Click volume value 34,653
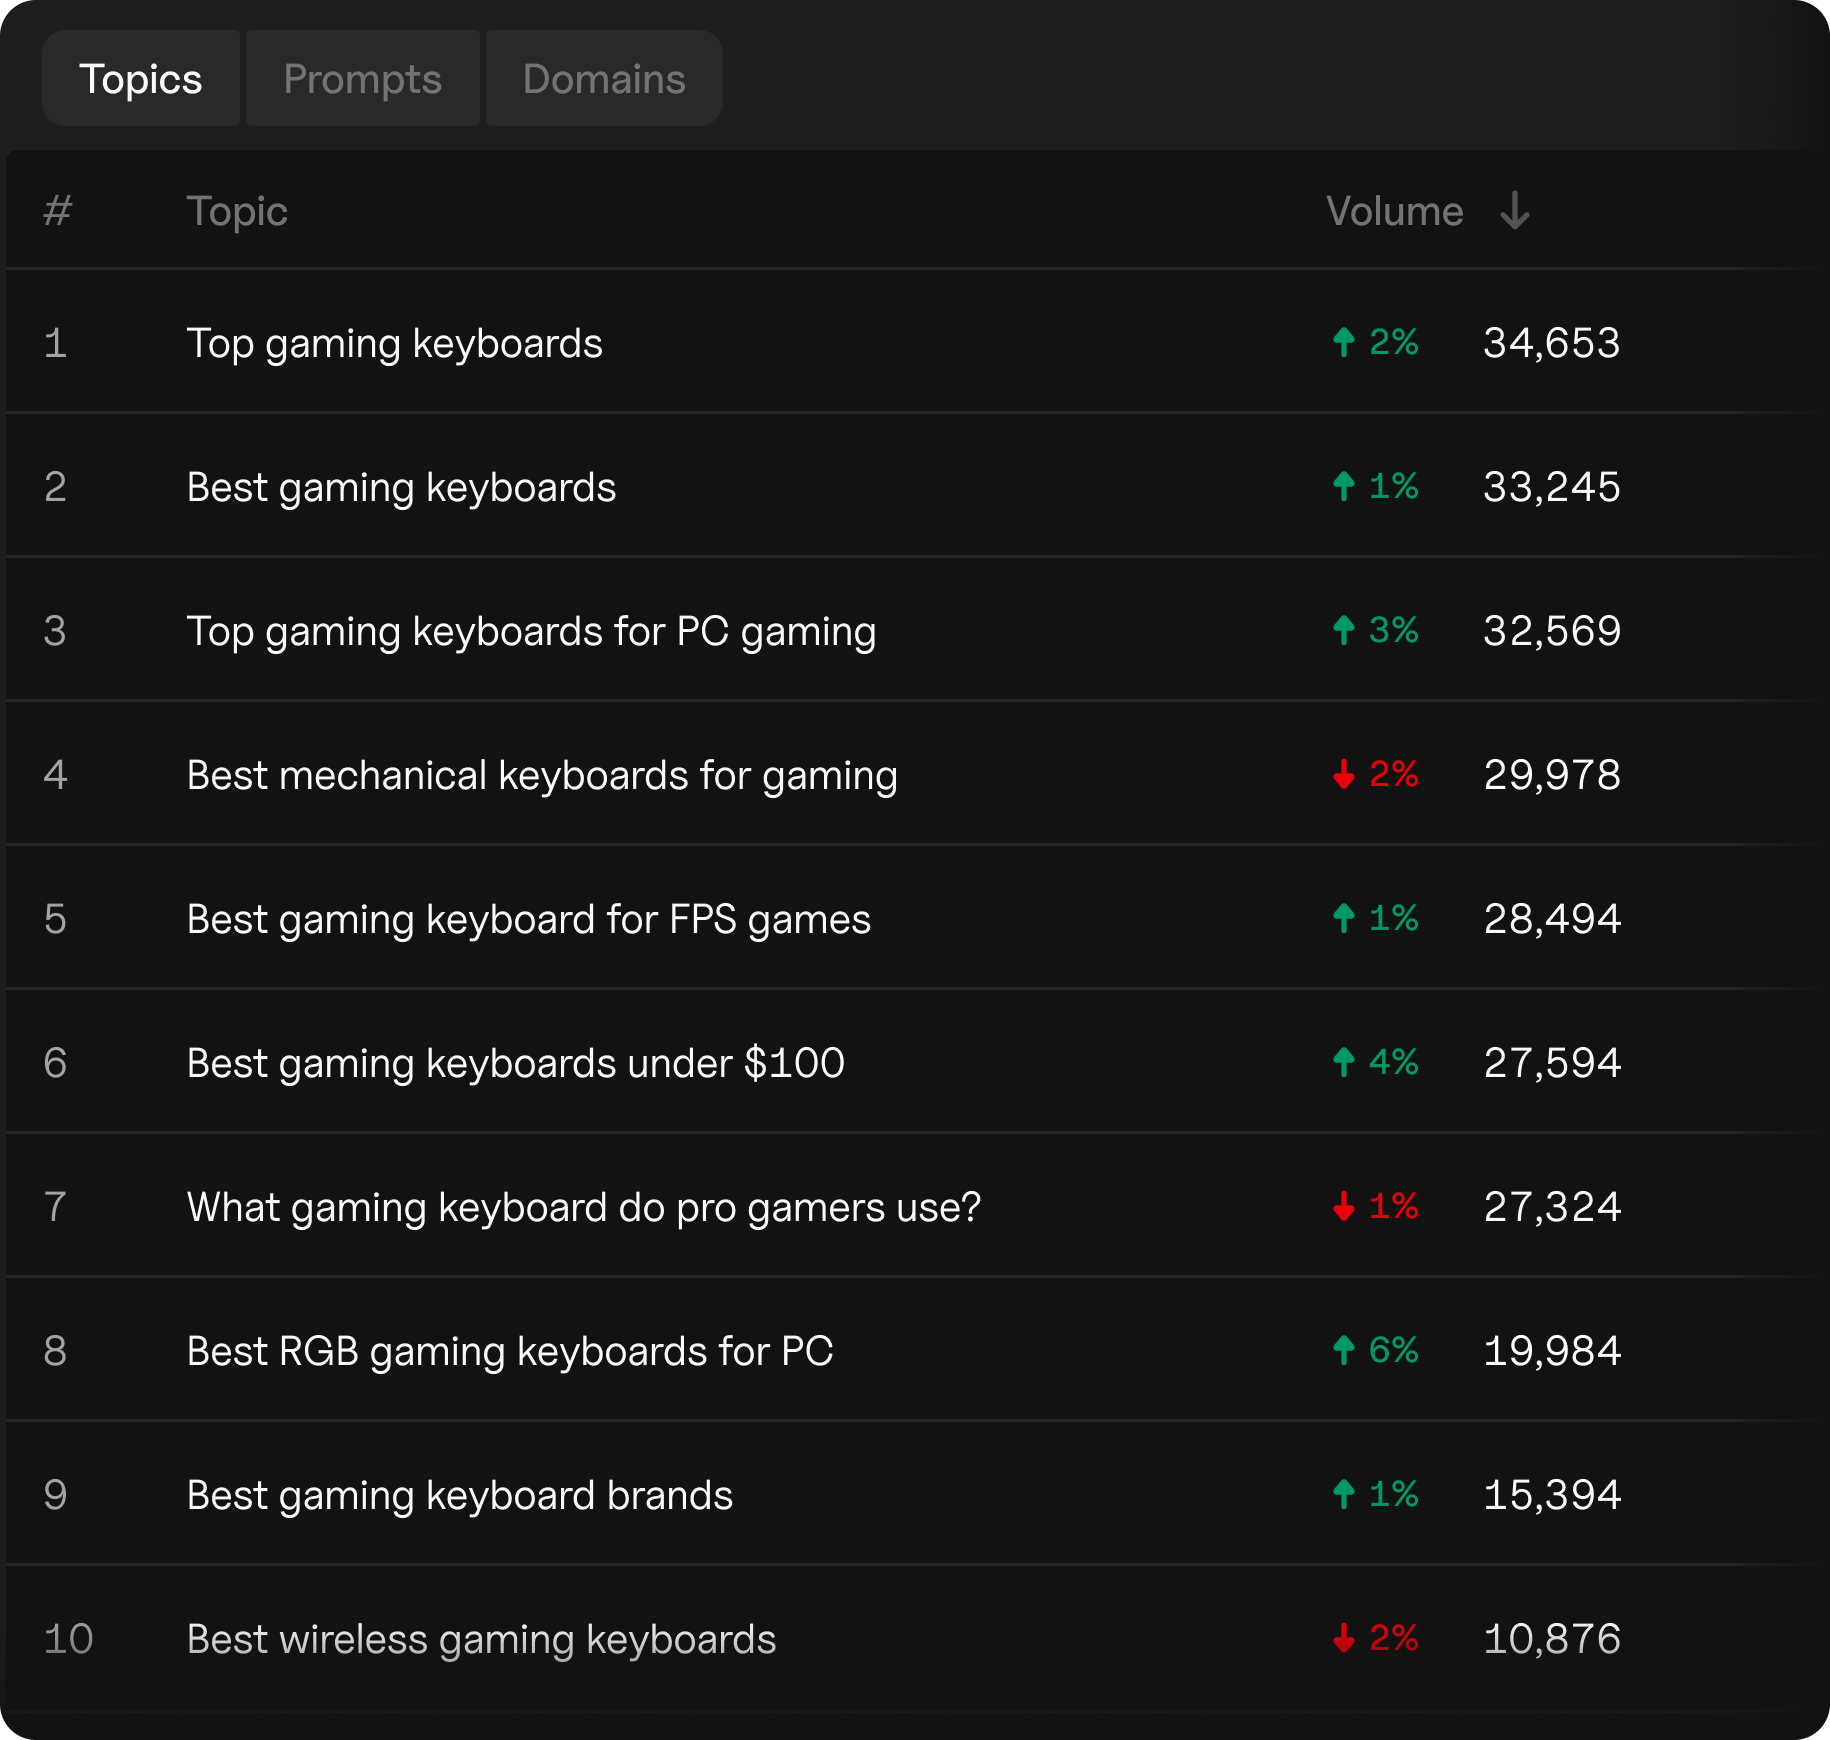The image size is (1830, 1740). 1551,344
